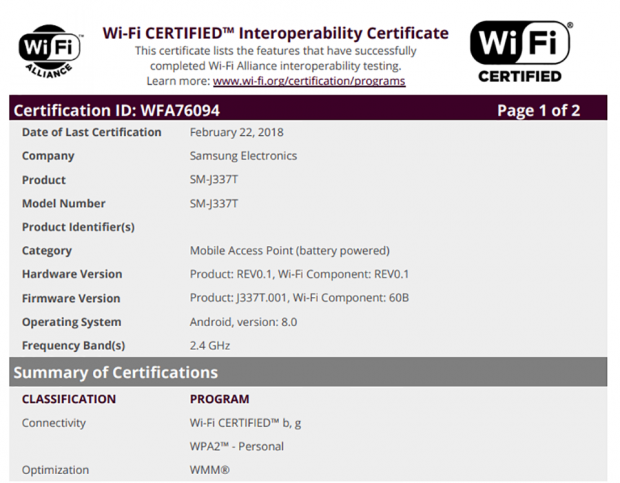Screen dimensions: 620x483
Task: Click the February 22, 2018 date value
Action: click(239, 132)
